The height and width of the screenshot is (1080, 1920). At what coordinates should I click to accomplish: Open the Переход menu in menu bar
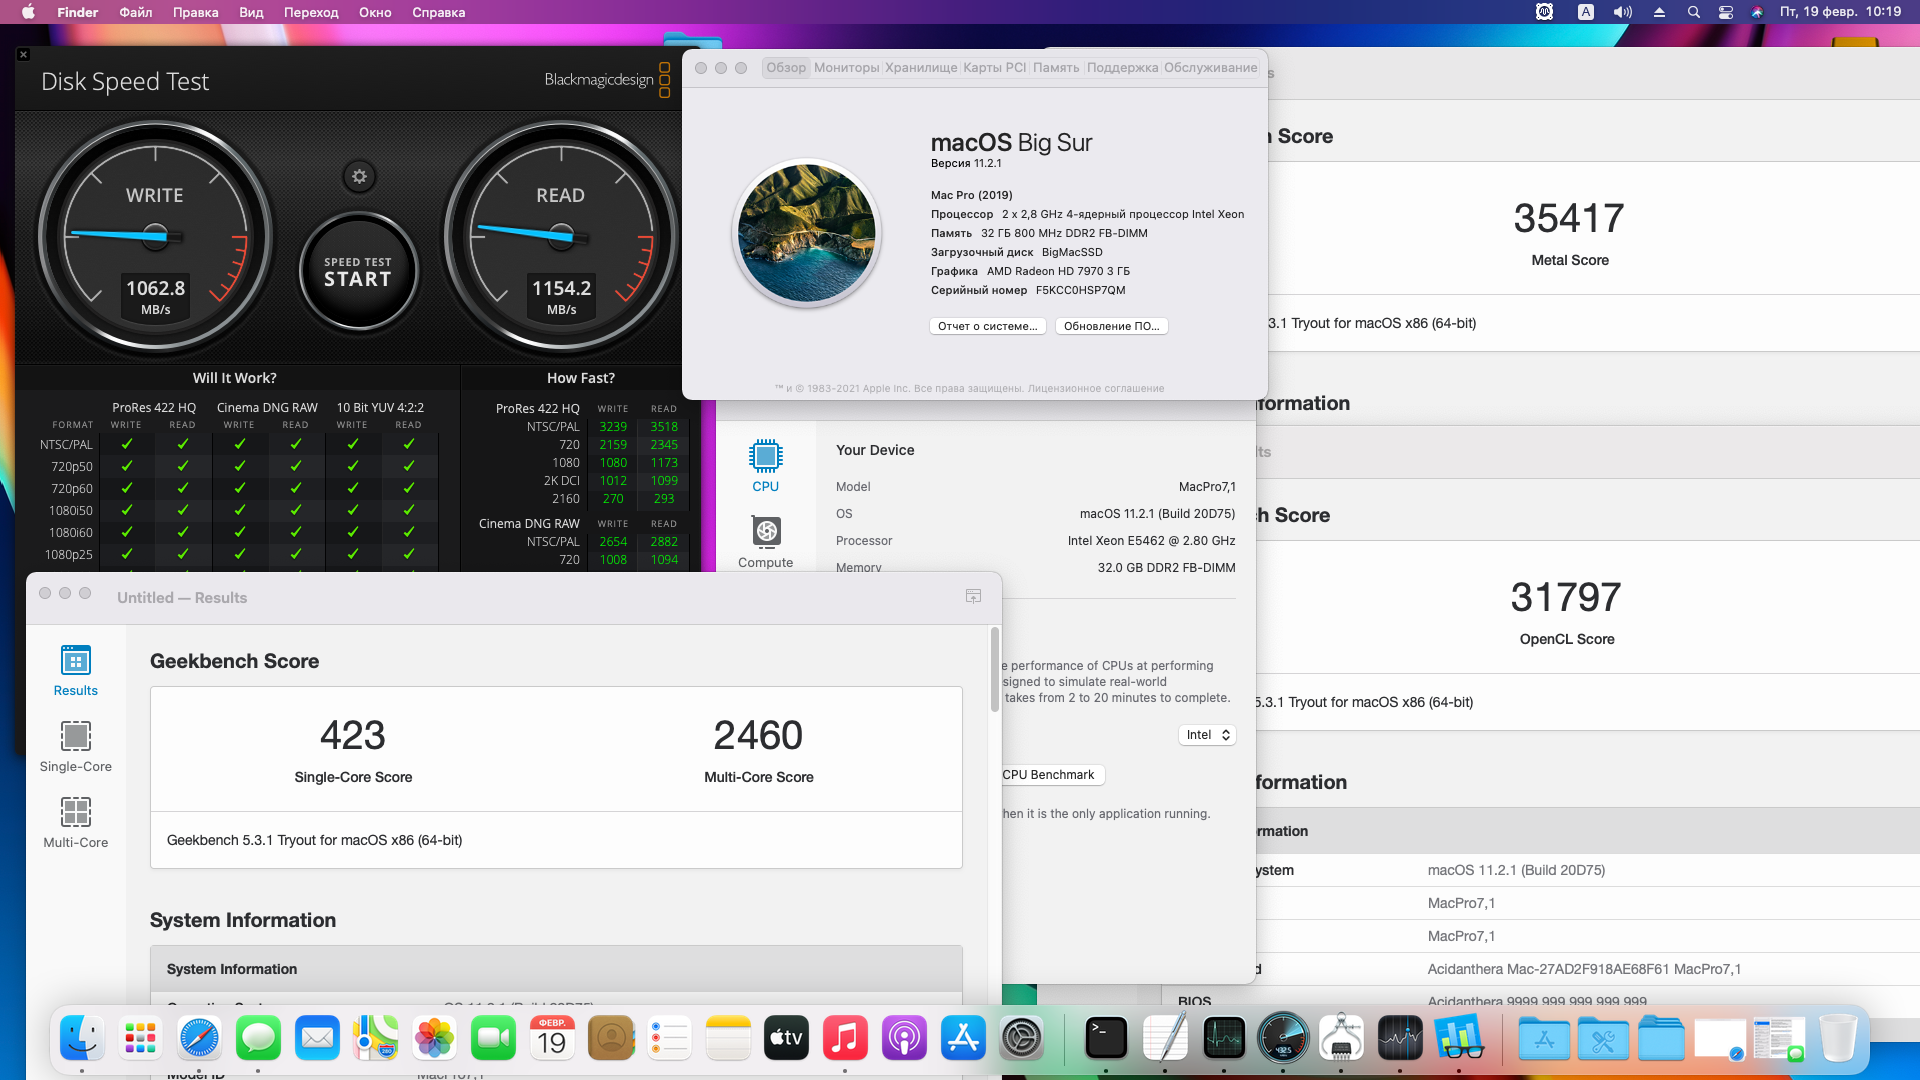point(311,12)
